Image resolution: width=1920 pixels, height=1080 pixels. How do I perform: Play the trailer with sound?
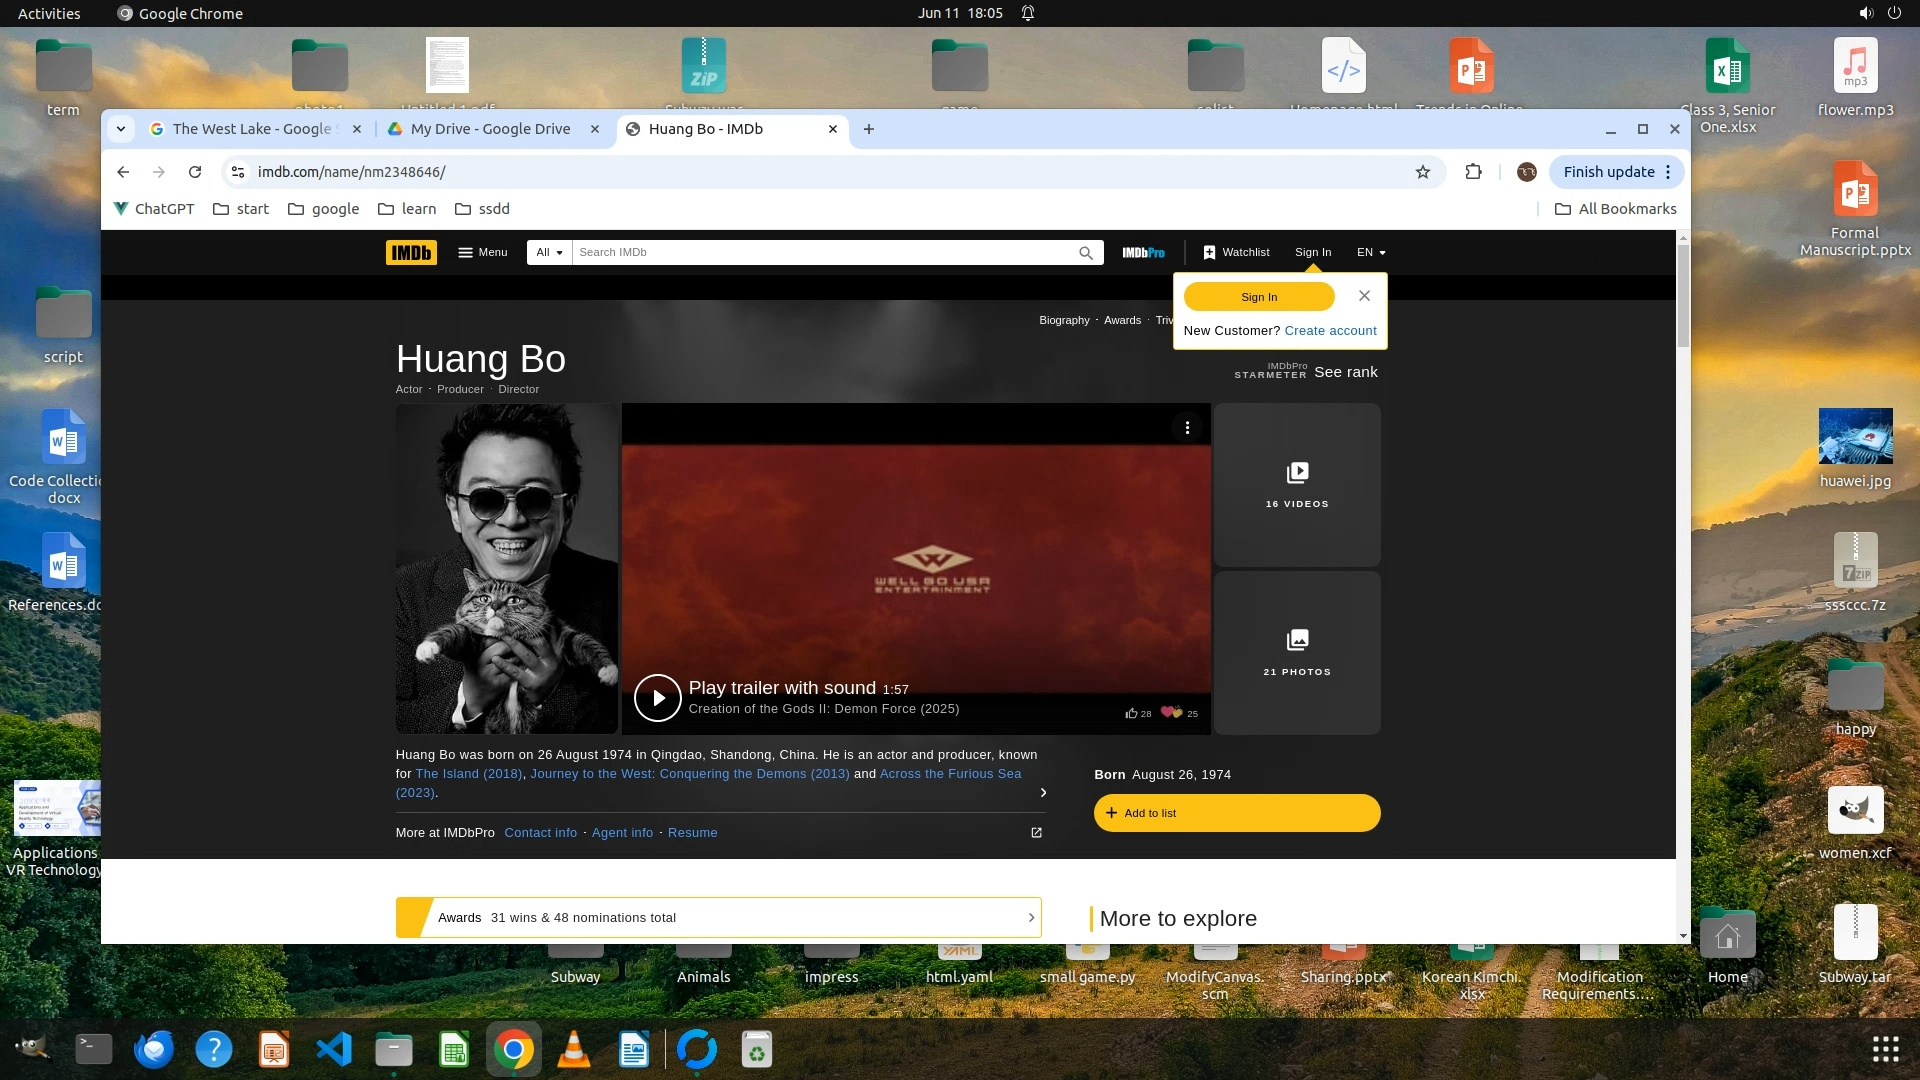coord(658,698)
